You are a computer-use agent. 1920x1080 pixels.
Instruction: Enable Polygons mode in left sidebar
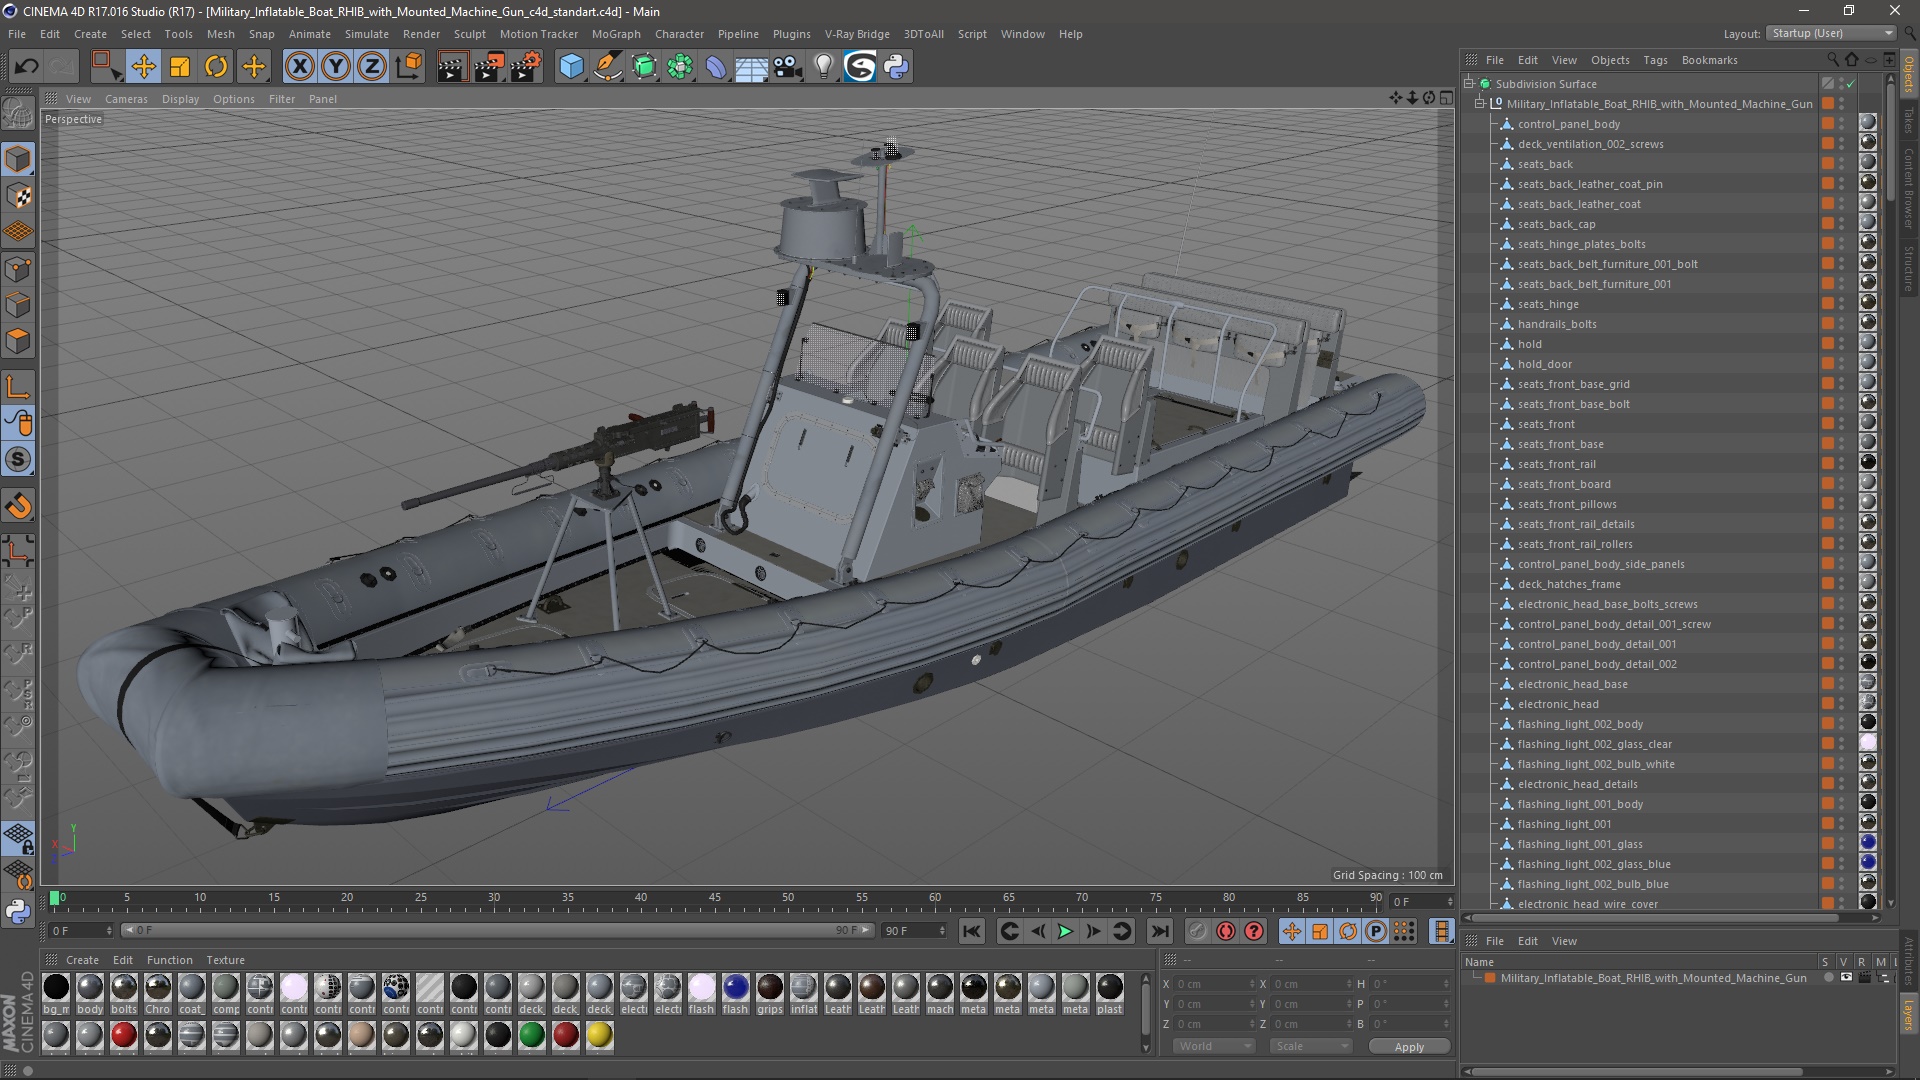(18, 341)
